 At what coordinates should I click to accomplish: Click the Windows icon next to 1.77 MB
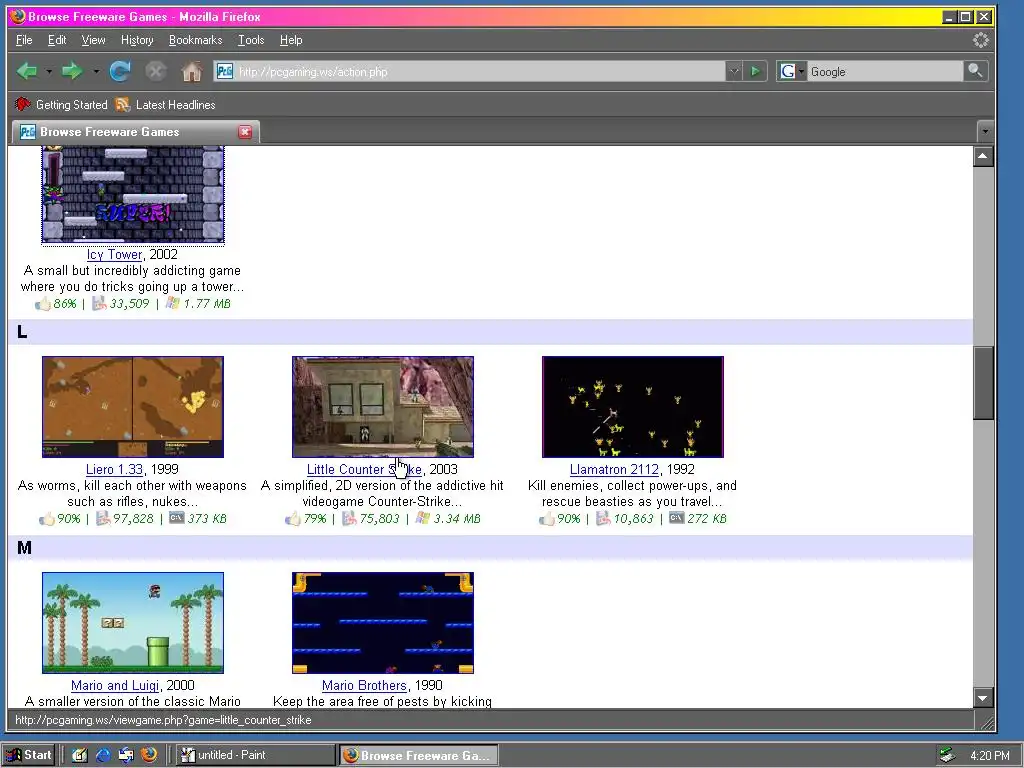[172, 303]
